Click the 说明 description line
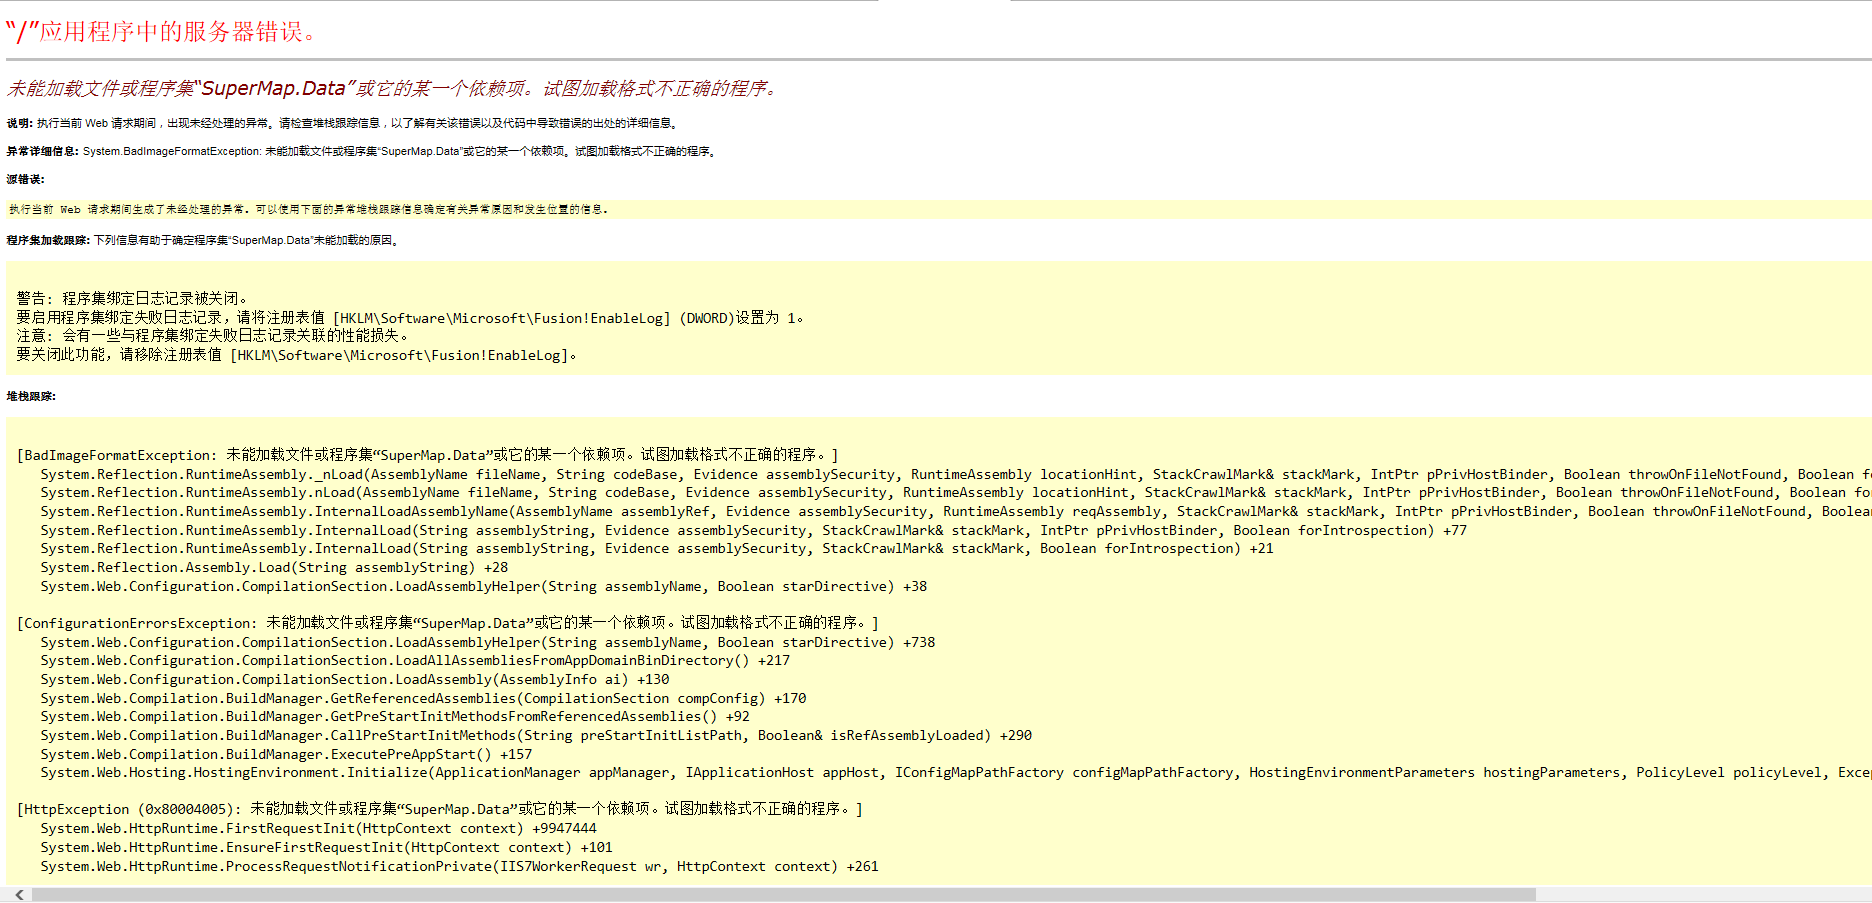 pos(344,123)
